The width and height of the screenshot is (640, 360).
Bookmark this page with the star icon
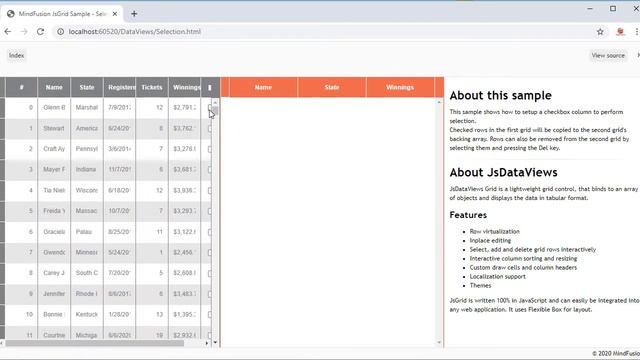(x=600, y=31)
